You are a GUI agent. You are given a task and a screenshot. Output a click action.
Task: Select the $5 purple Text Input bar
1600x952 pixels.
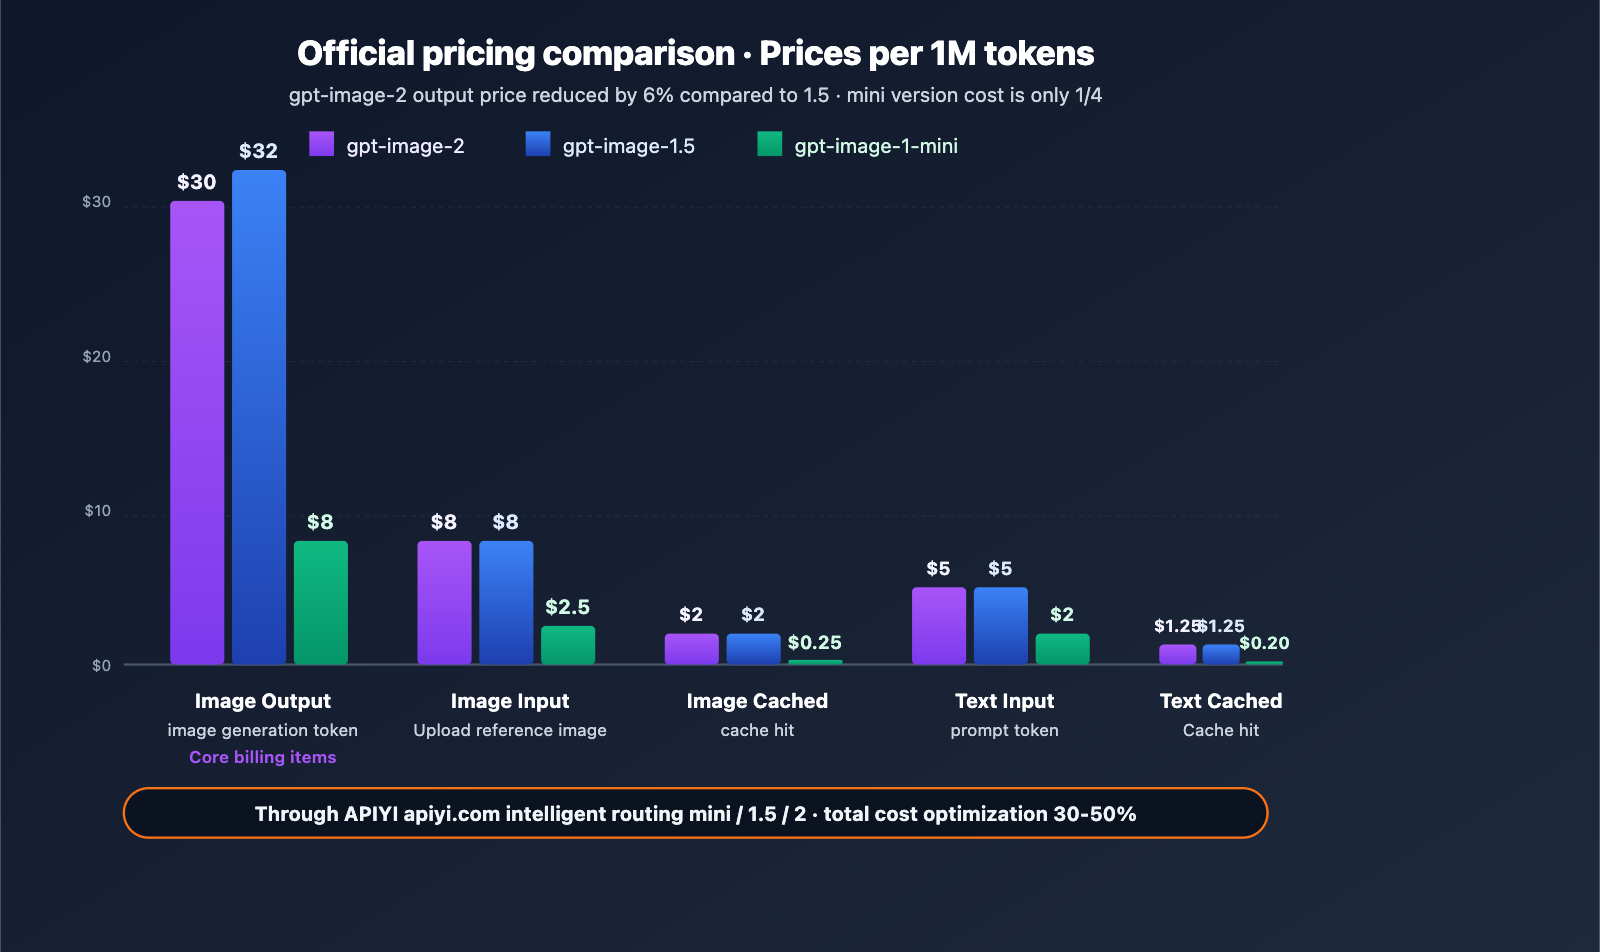coord(939,625)
